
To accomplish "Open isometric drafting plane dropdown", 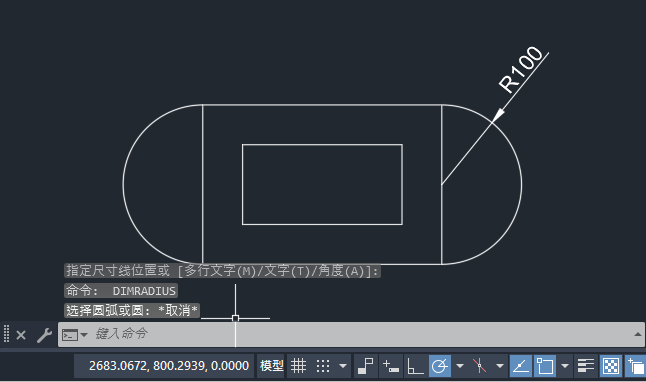I will click(x=500, y=366).
